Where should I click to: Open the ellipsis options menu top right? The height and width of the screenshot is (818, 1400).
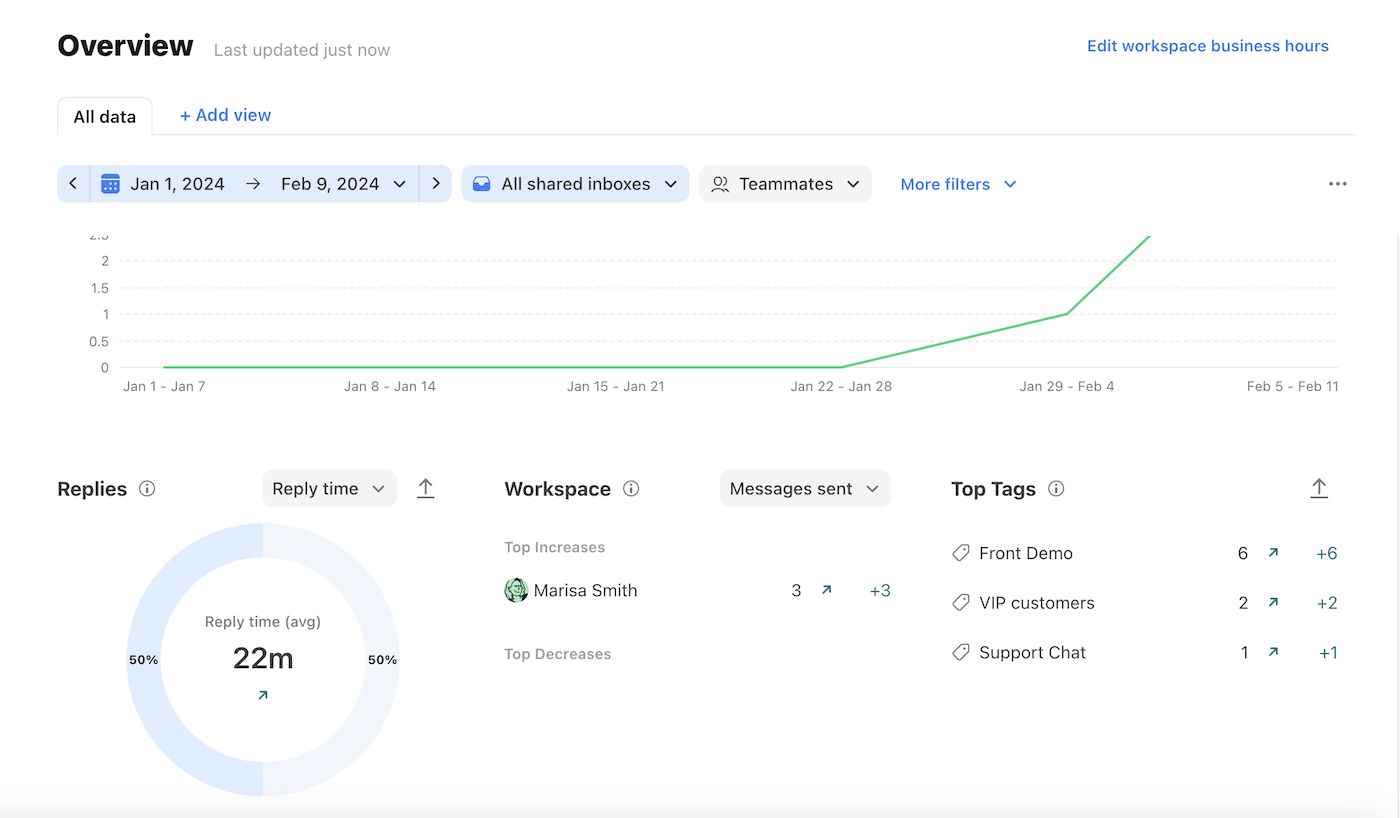coord(1338,183)
